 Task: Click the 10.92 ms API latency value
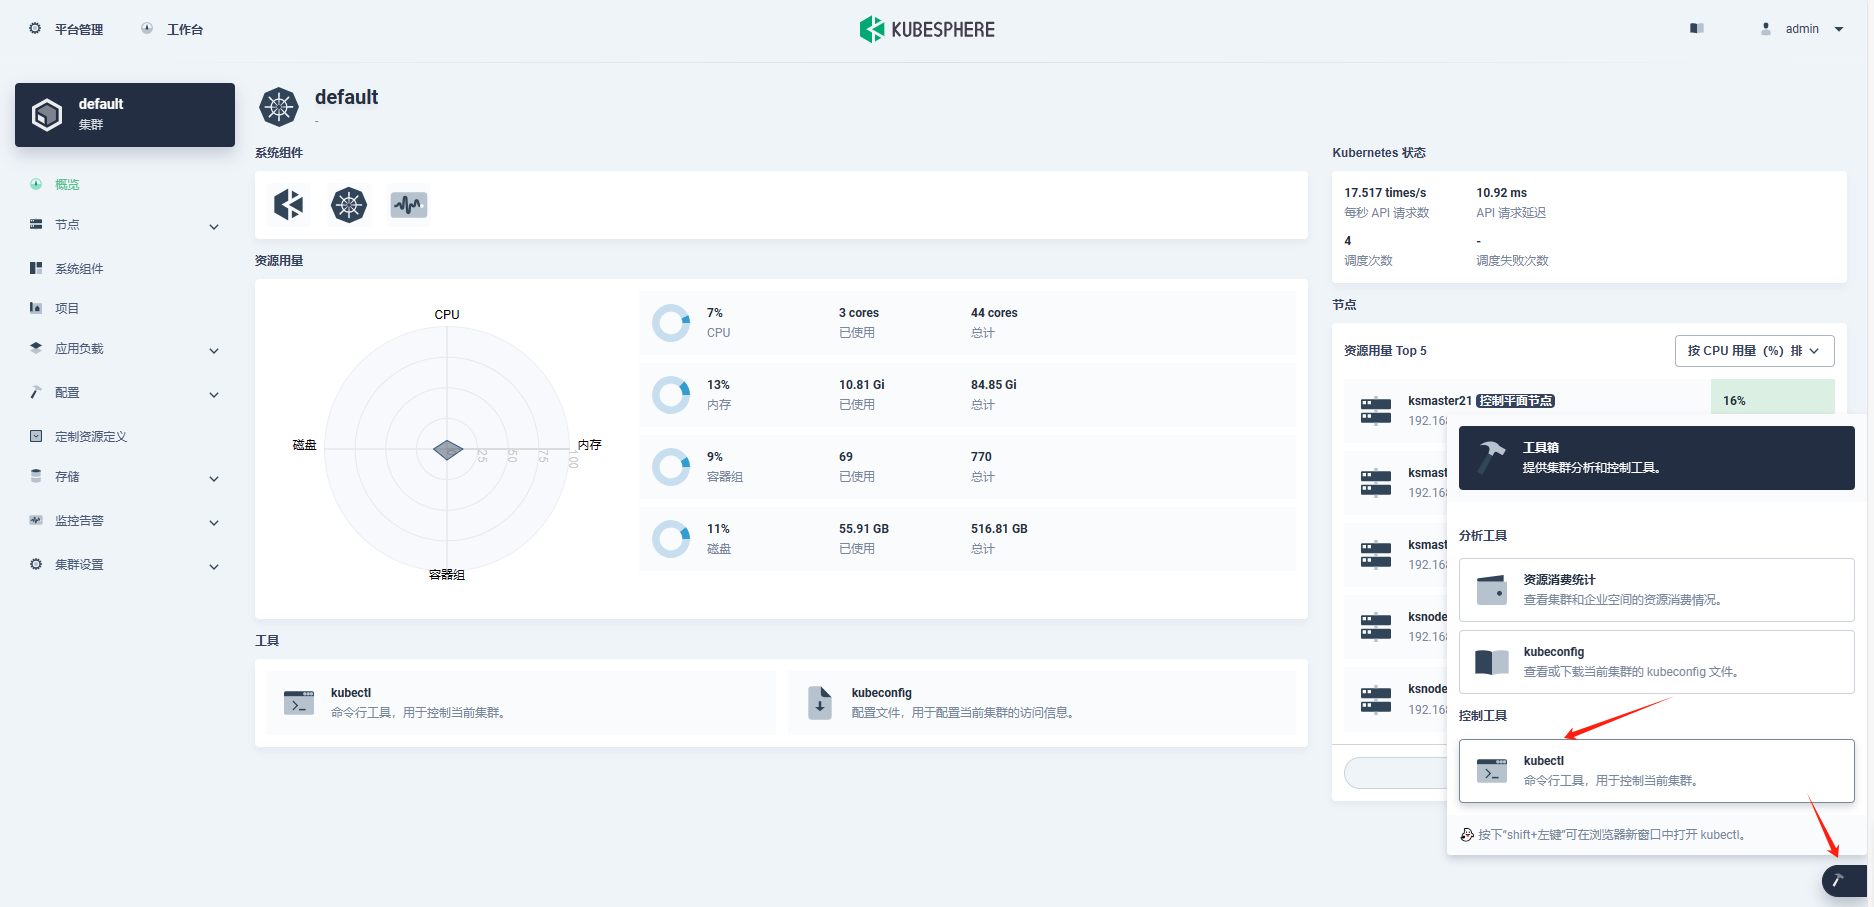(x=1501, y=193)
